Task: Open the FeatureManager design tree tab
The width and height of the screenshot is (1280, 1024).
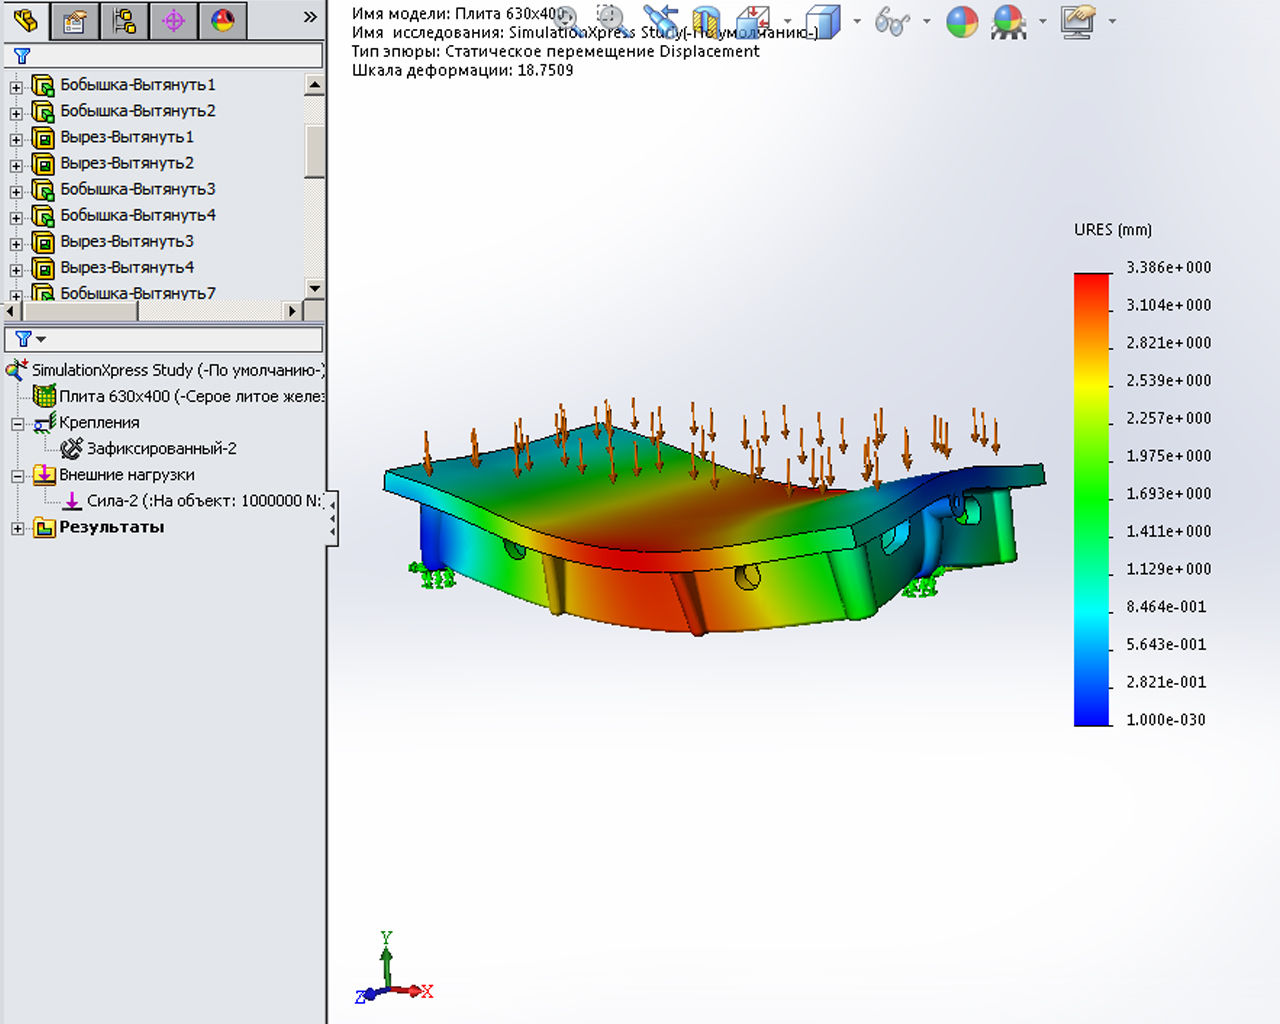Action: 26,20
